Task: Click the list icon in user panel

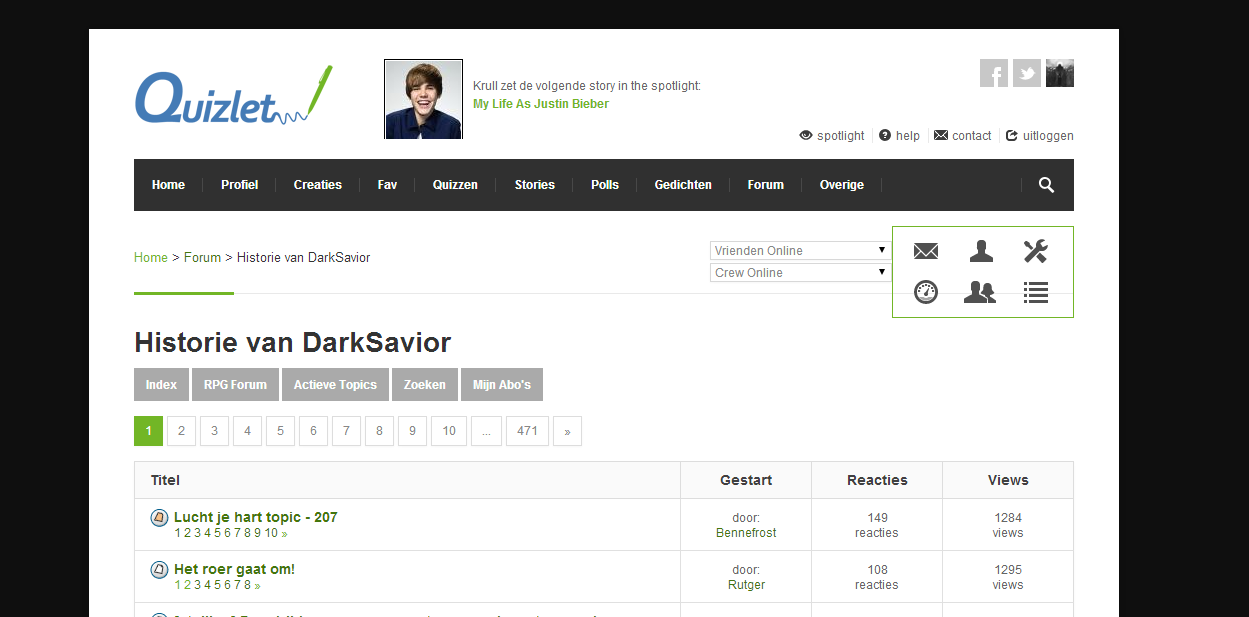Action: 1036,292
